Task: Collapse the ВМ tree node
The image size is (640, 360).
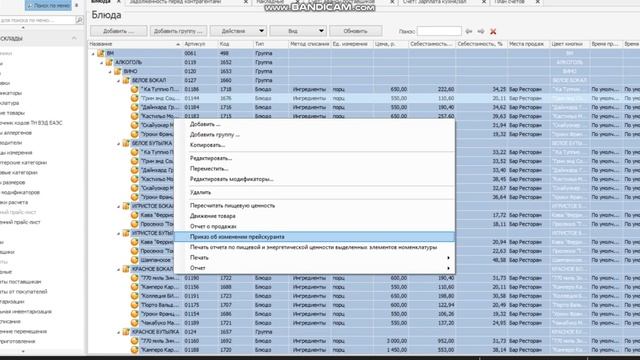Action: pyautogui.click(x=93, y=53)
